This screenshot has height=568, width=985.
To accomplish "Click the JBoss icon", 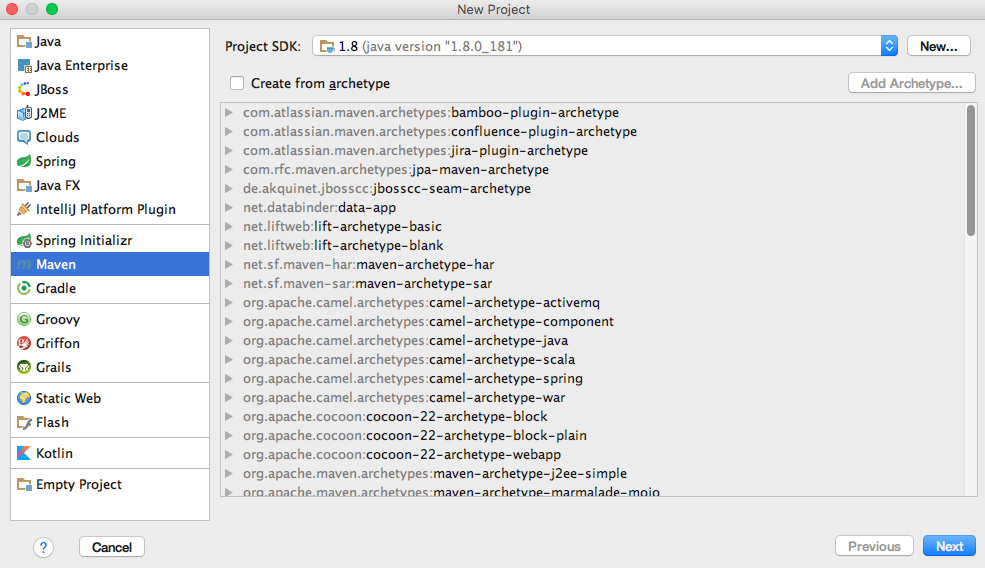I will click(x=25, y=89).
